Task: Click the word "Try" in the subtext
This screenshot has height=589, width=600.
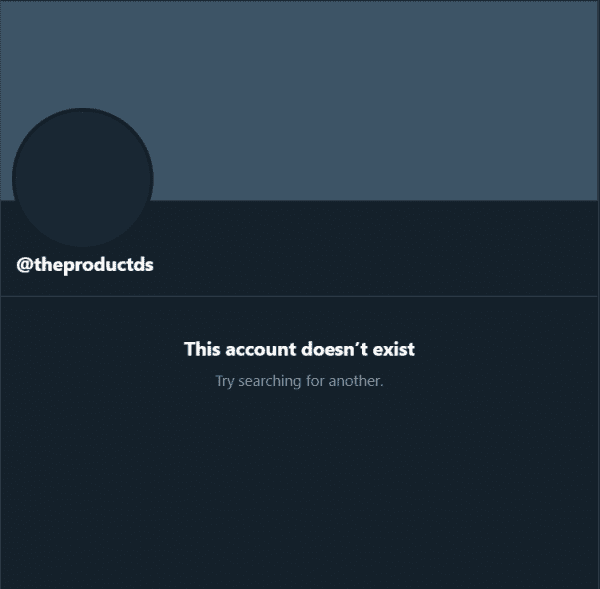Action: point(224,382)
